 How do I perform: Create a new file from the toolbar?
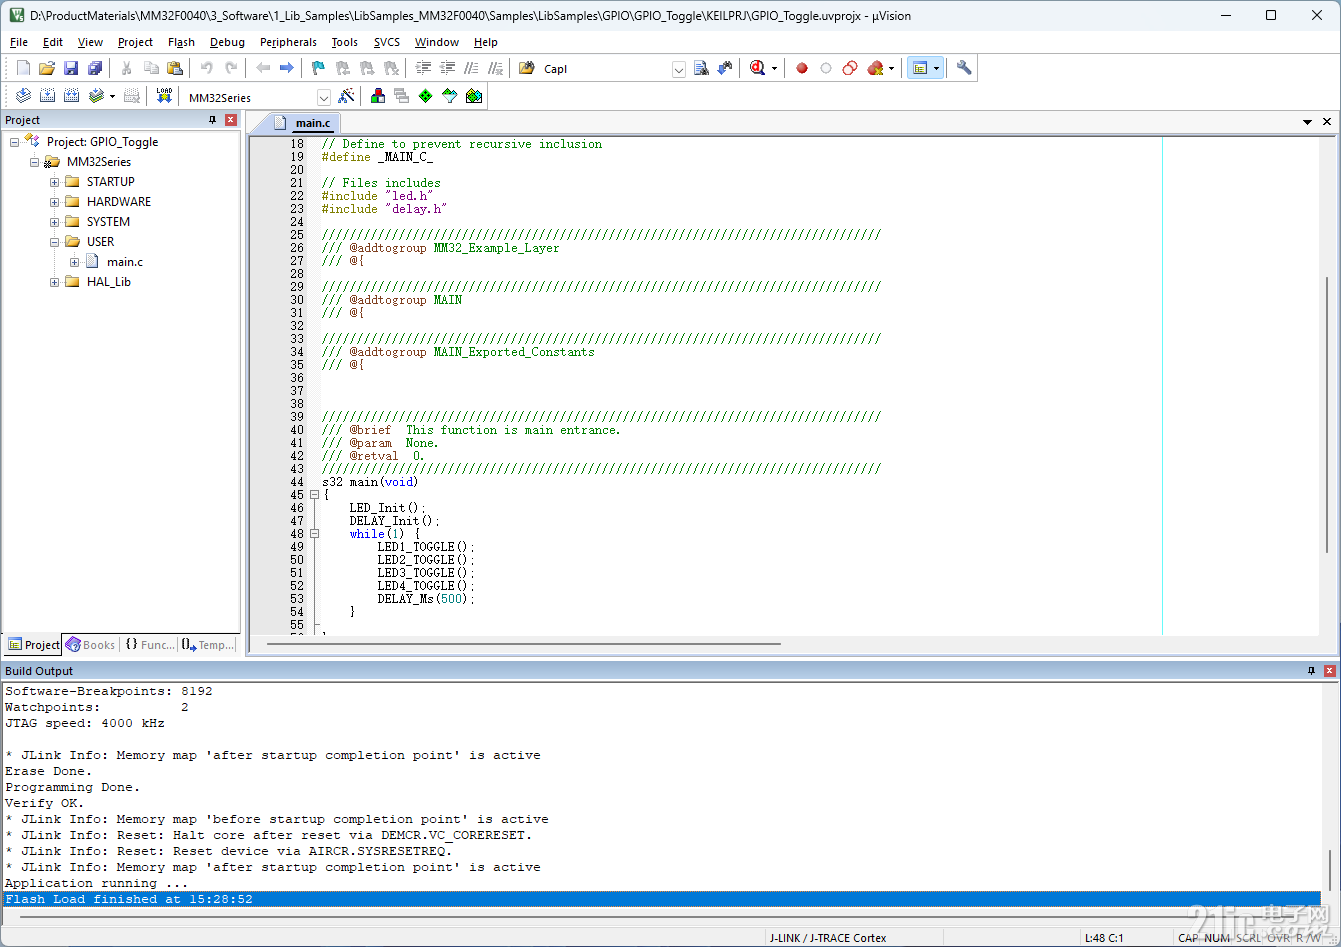pos(23,68)
